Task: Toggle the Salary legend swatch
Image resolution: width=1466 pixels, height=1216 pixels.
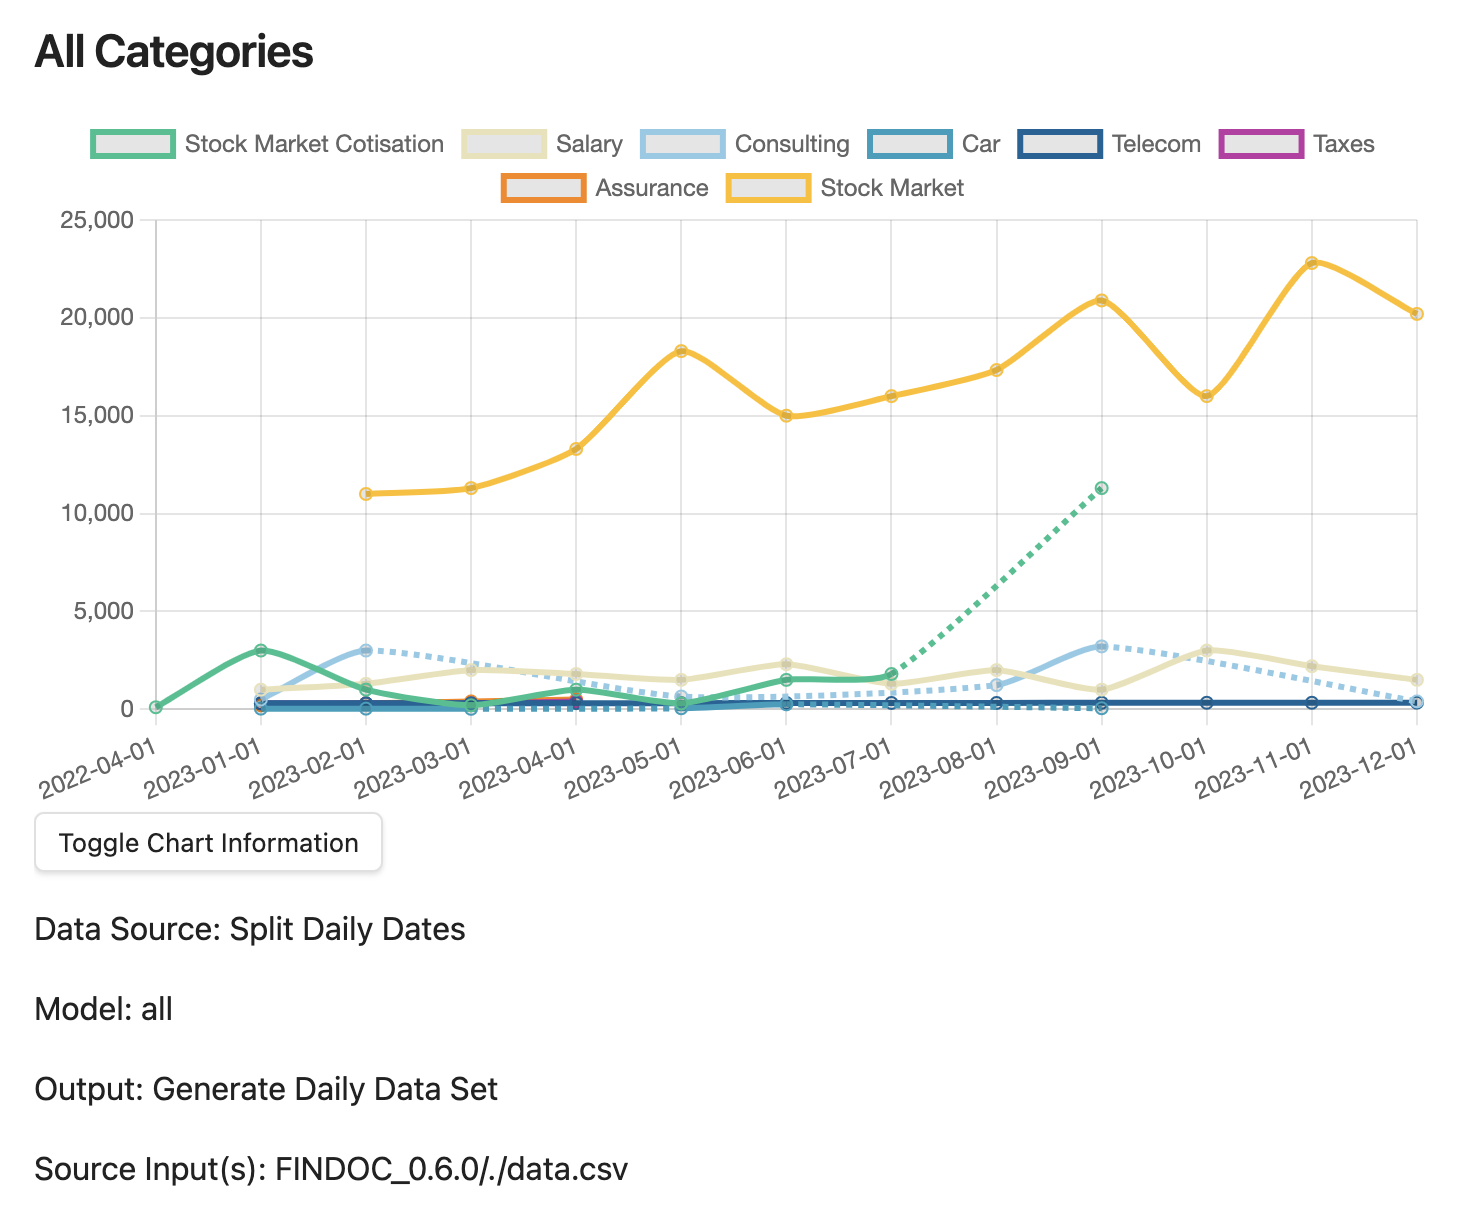Action: pyautogui.click(x=505, y=144)
